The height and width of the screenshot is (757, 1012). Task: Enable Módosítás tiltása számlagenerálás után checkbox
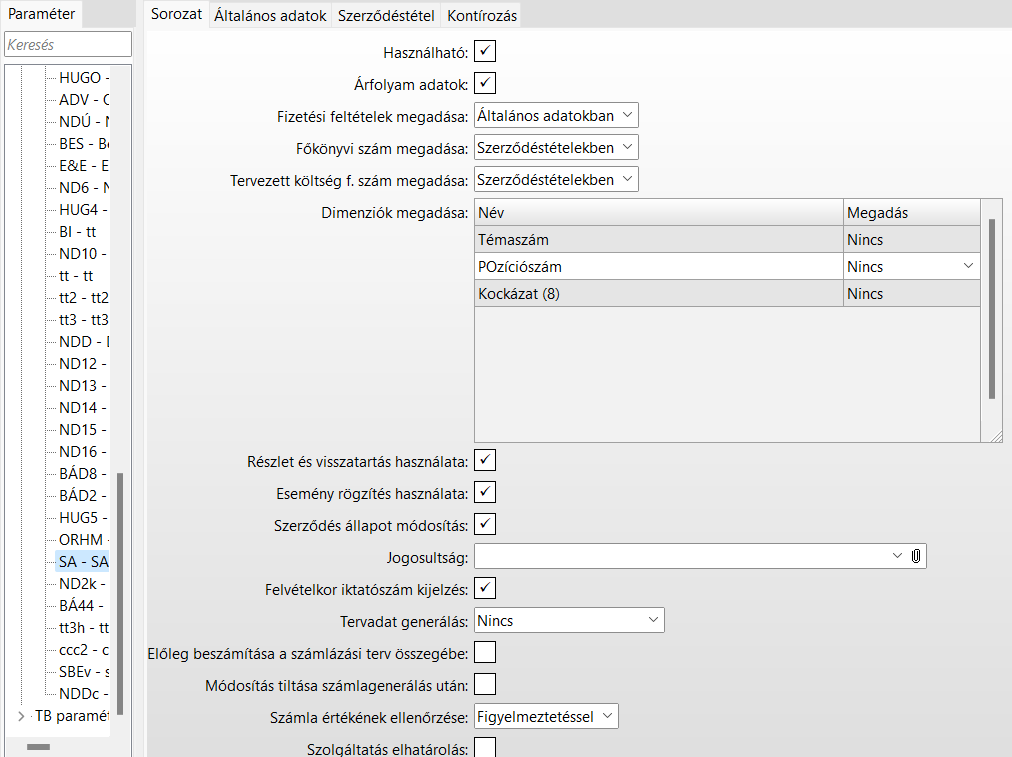coord(485,685)
